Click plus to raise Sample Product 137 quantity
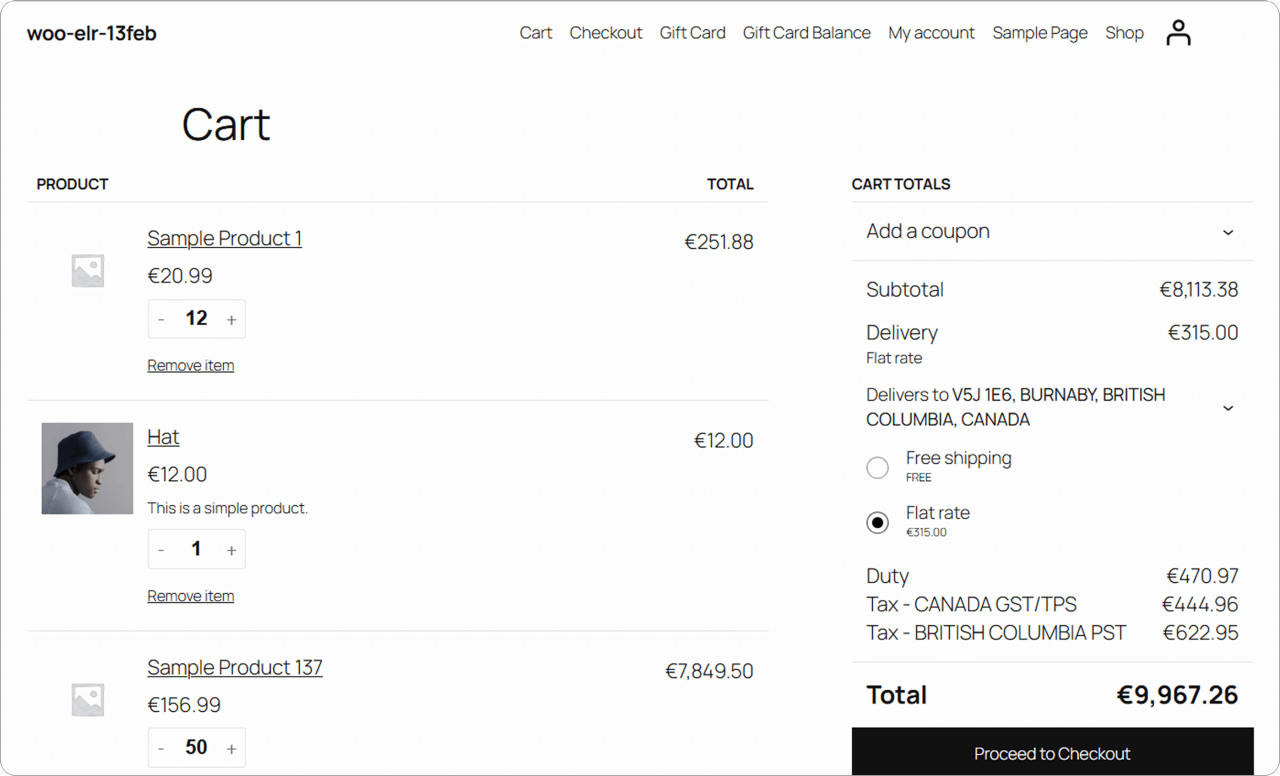The width and height of the screenshot is (1280, 776). coord(231,747)
